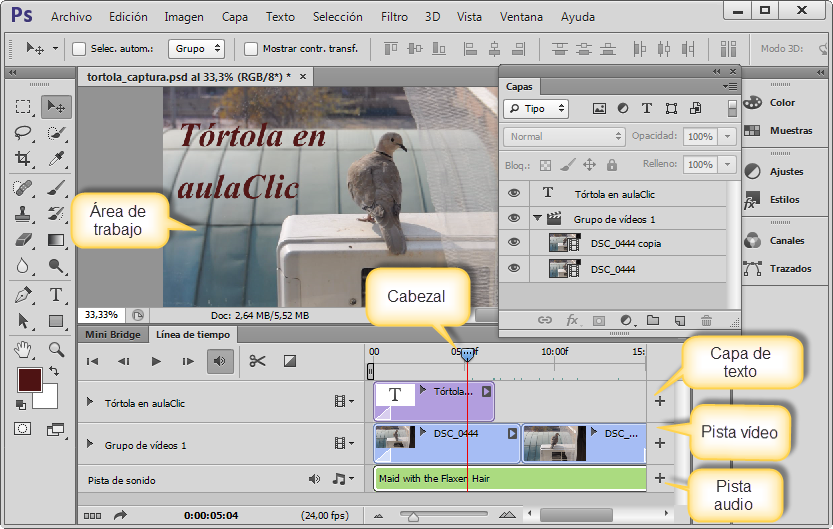Click the timeline zoom slider handle
Screen dimensions: 833x529
[x=413, y=516]
